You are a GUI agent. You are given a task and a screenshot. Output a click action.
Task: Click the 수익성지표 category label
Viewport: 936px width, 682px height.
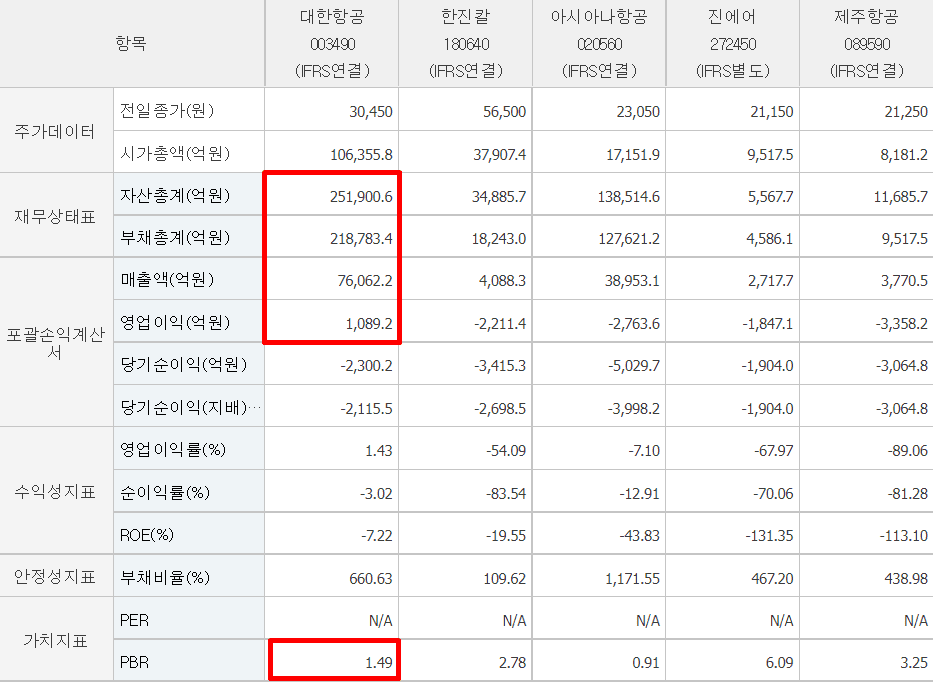pos(54,492)
